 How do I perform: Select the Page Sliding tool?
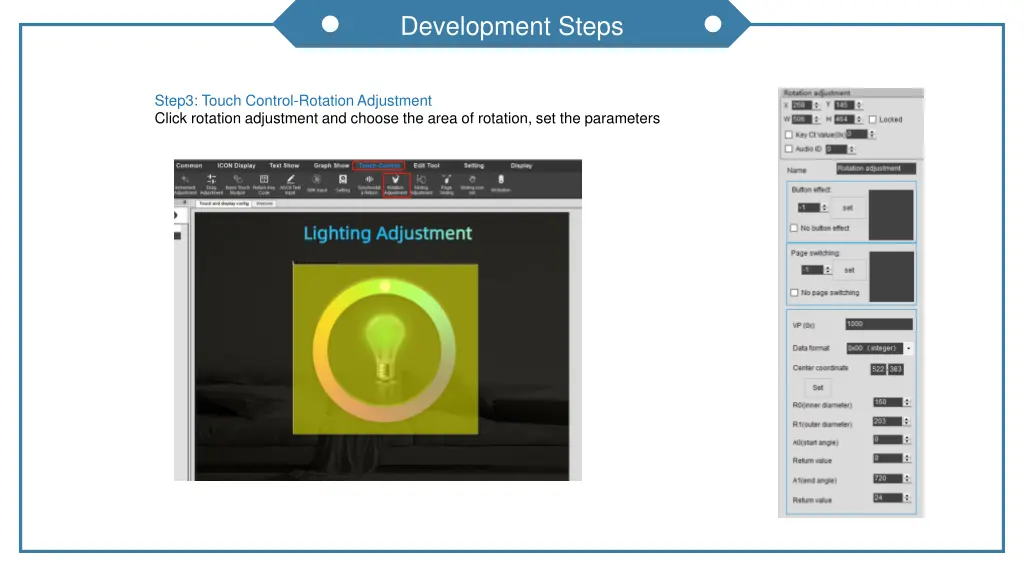pos(448,183)
